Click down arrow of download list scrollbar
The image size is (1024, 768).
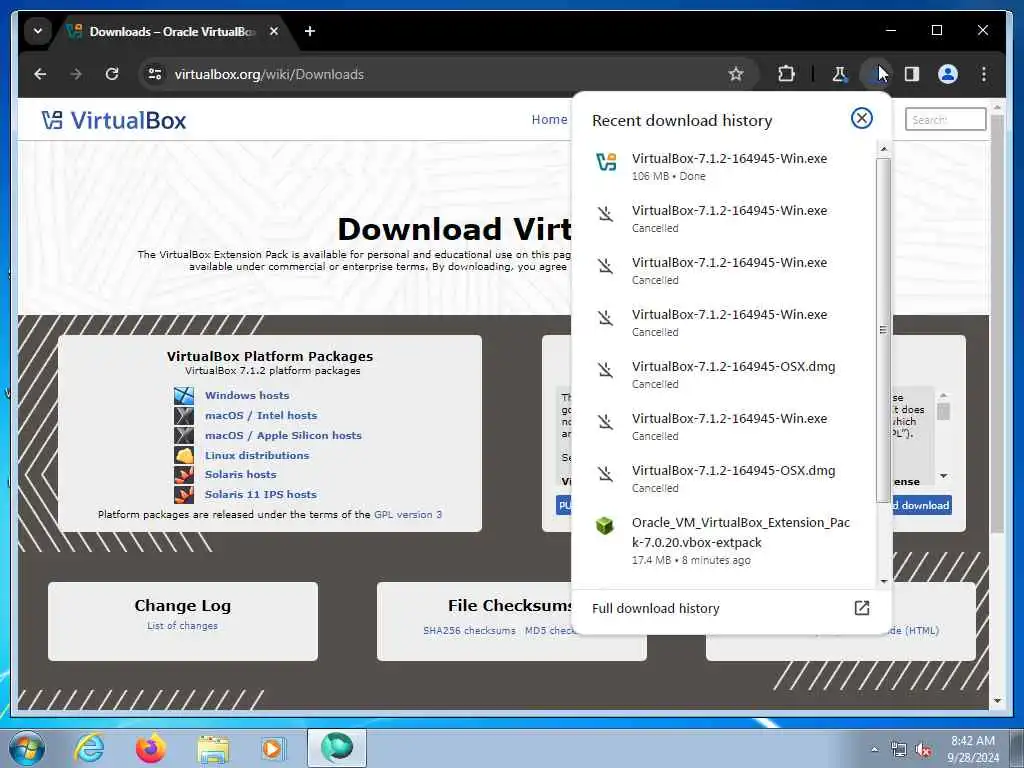point(884,581)
